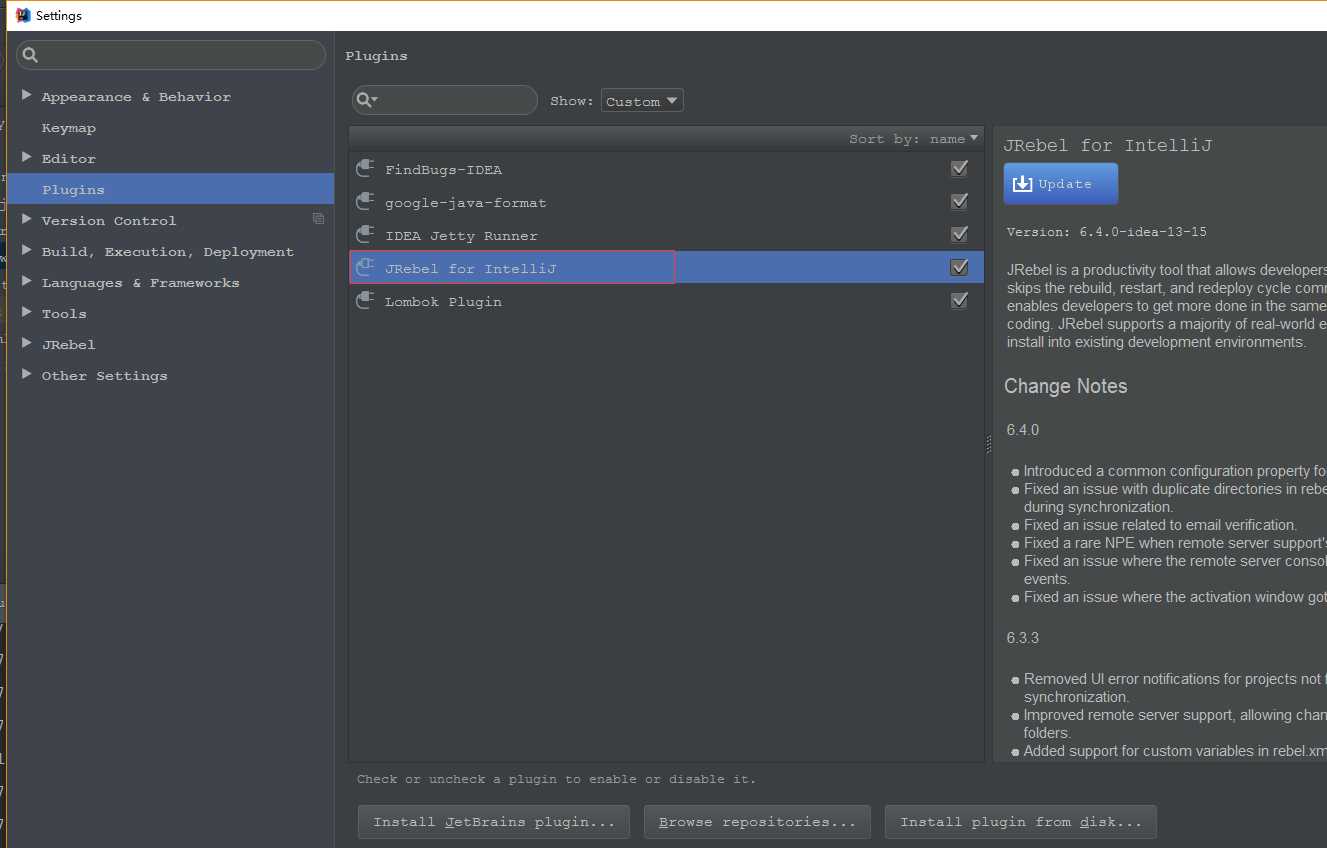
Task: Click the plugin search field
Action: pos(445,100)
